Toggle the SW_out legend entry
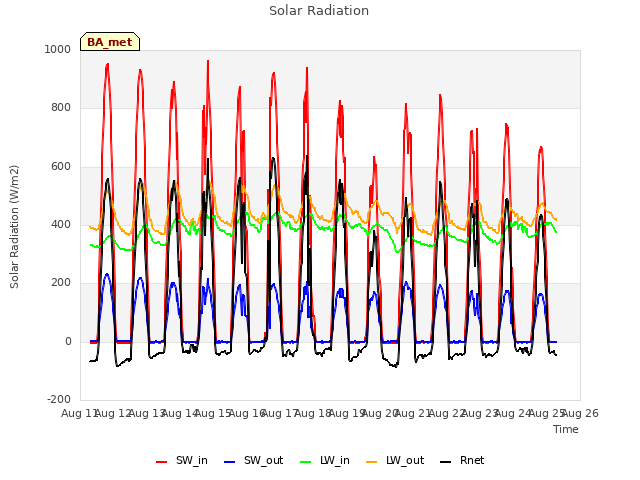Image resolution: width=640 pixels, height=480 pixels. pyautogui.click(x=253, y=461)
